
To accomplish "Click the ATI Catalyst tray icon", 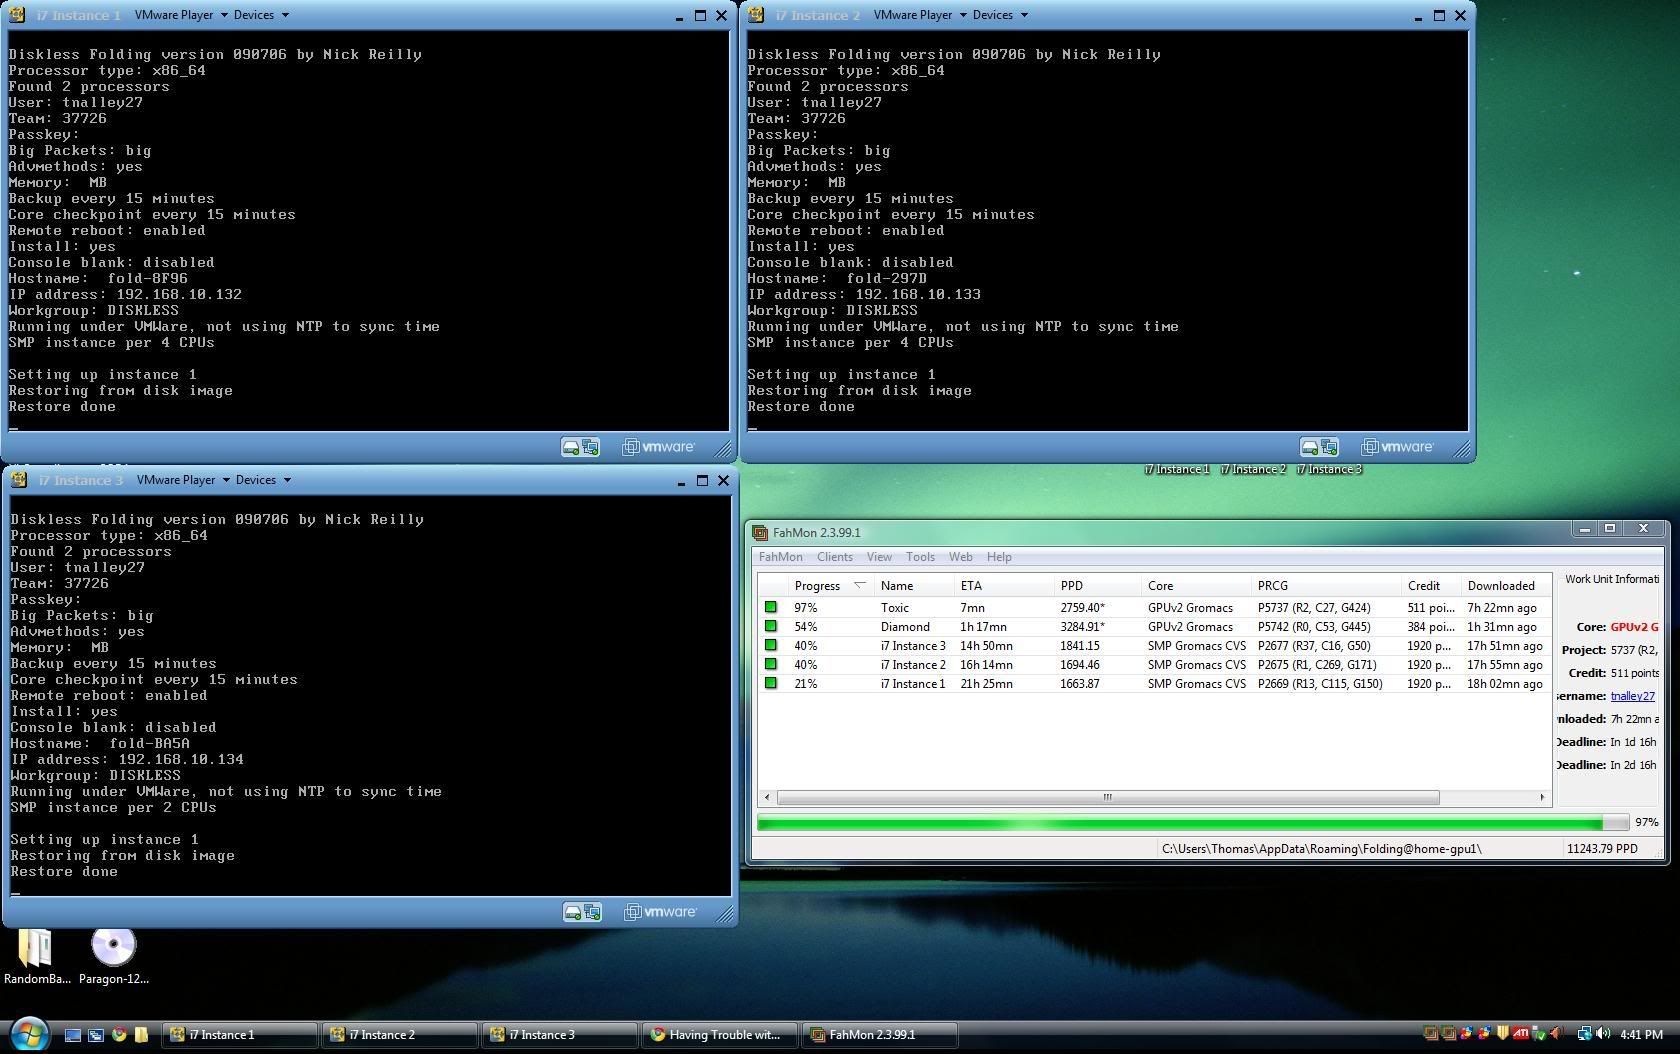I will point(1520,1034).
